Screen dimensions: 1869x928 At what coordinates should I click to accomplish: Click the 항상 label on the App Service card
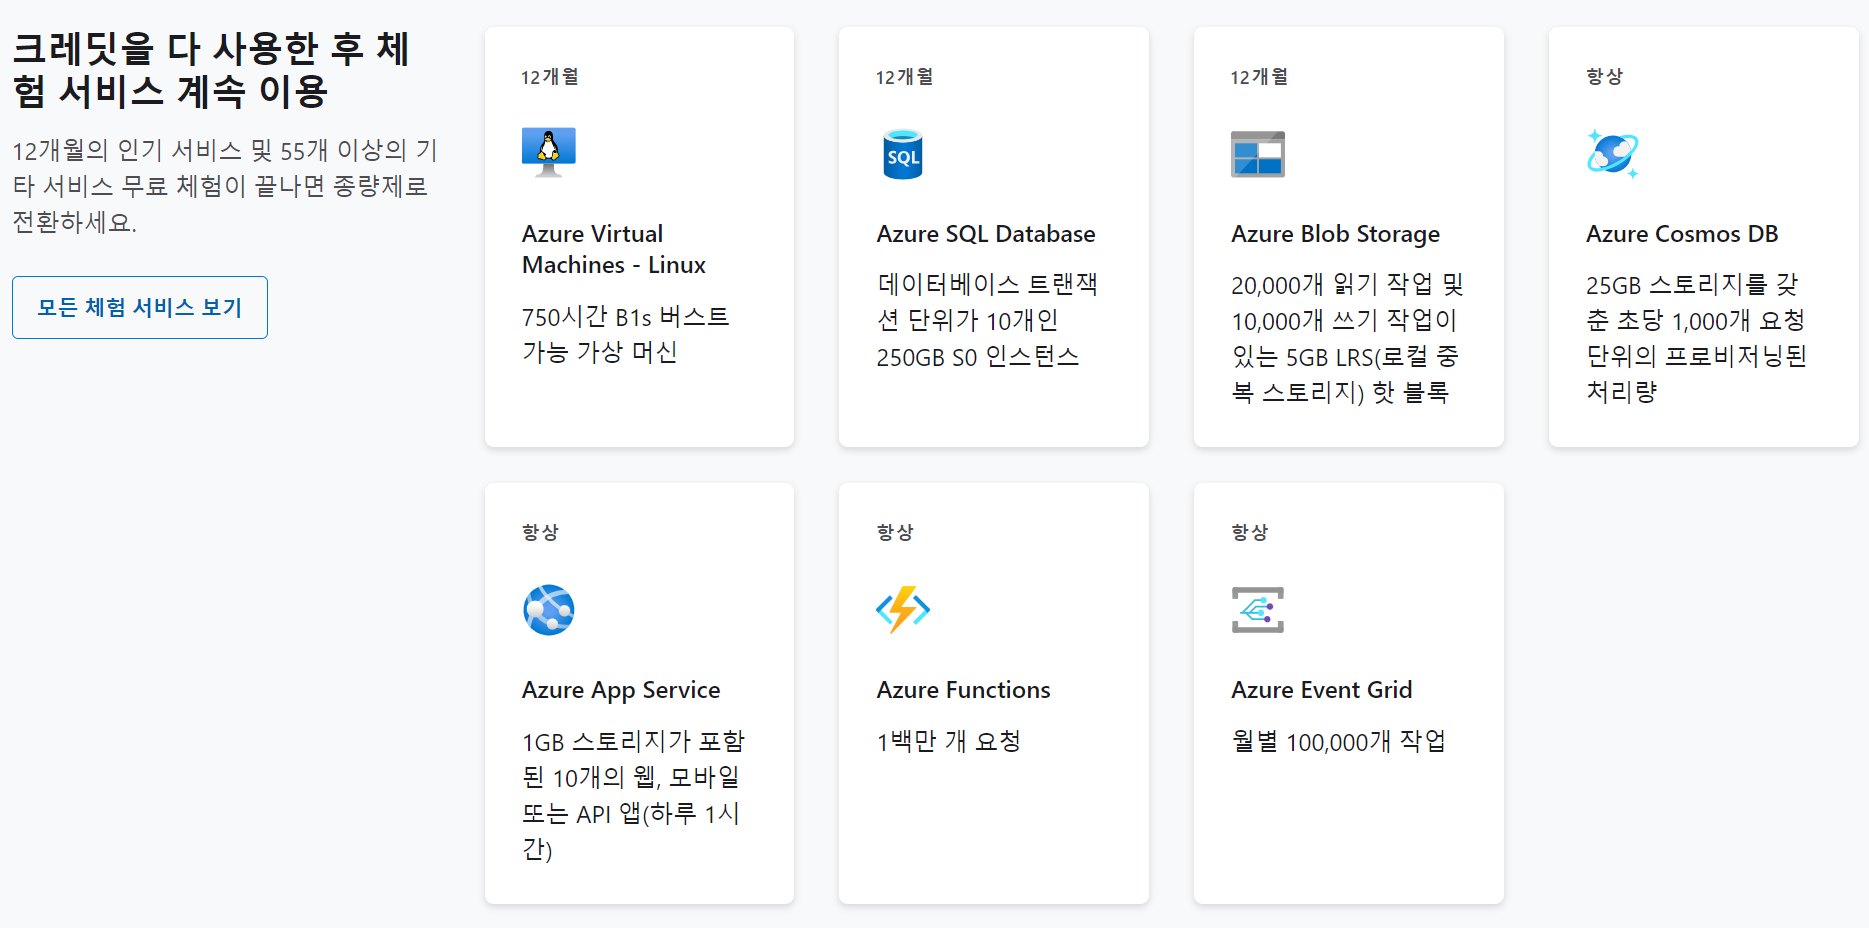point(541,533)
